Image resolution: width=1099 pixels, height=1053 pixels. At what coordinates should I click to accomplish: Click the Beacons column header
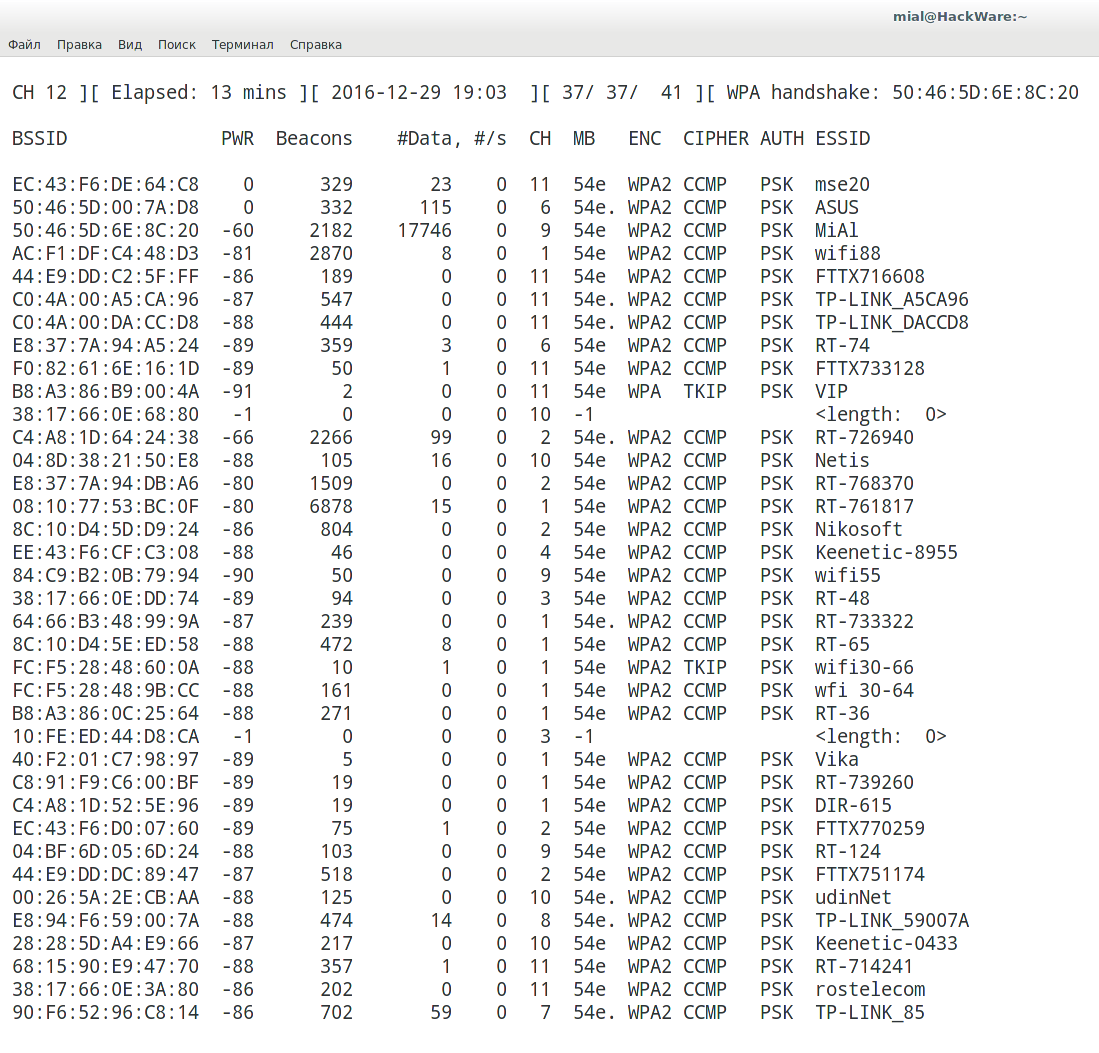(x=314, y=139)
